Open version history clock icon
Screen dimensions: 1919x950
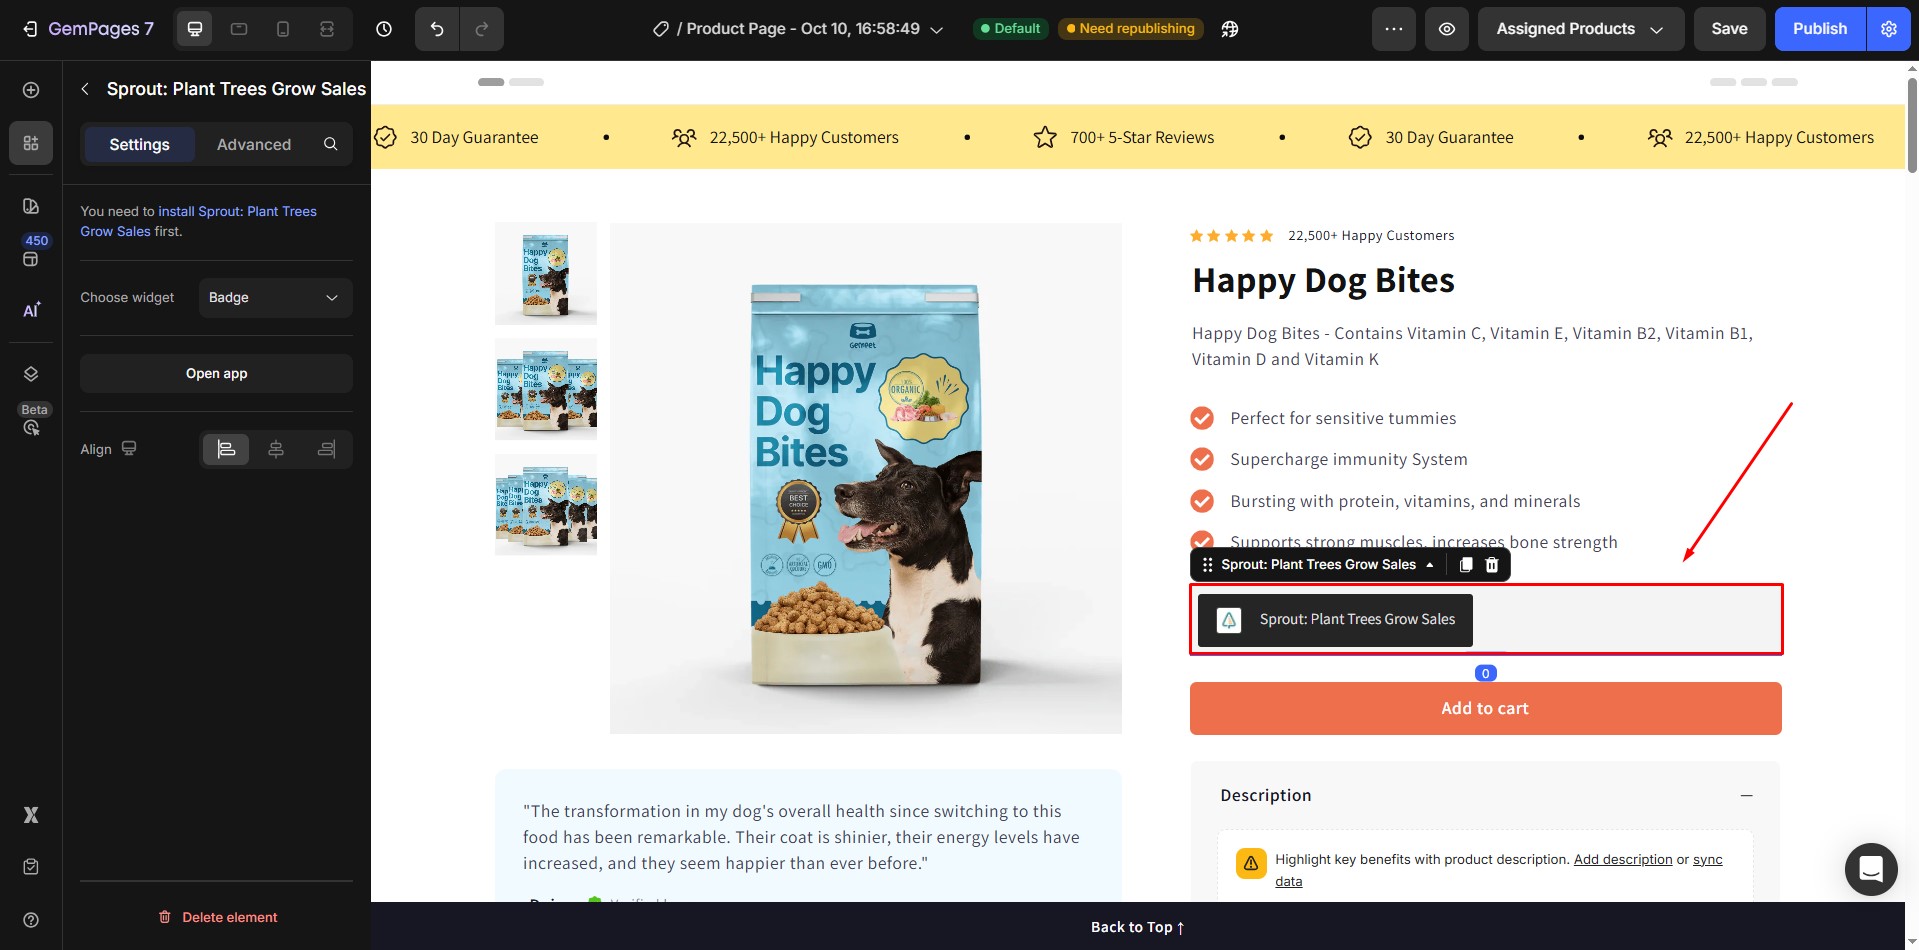pyautogui.click(x=384, y=29)
